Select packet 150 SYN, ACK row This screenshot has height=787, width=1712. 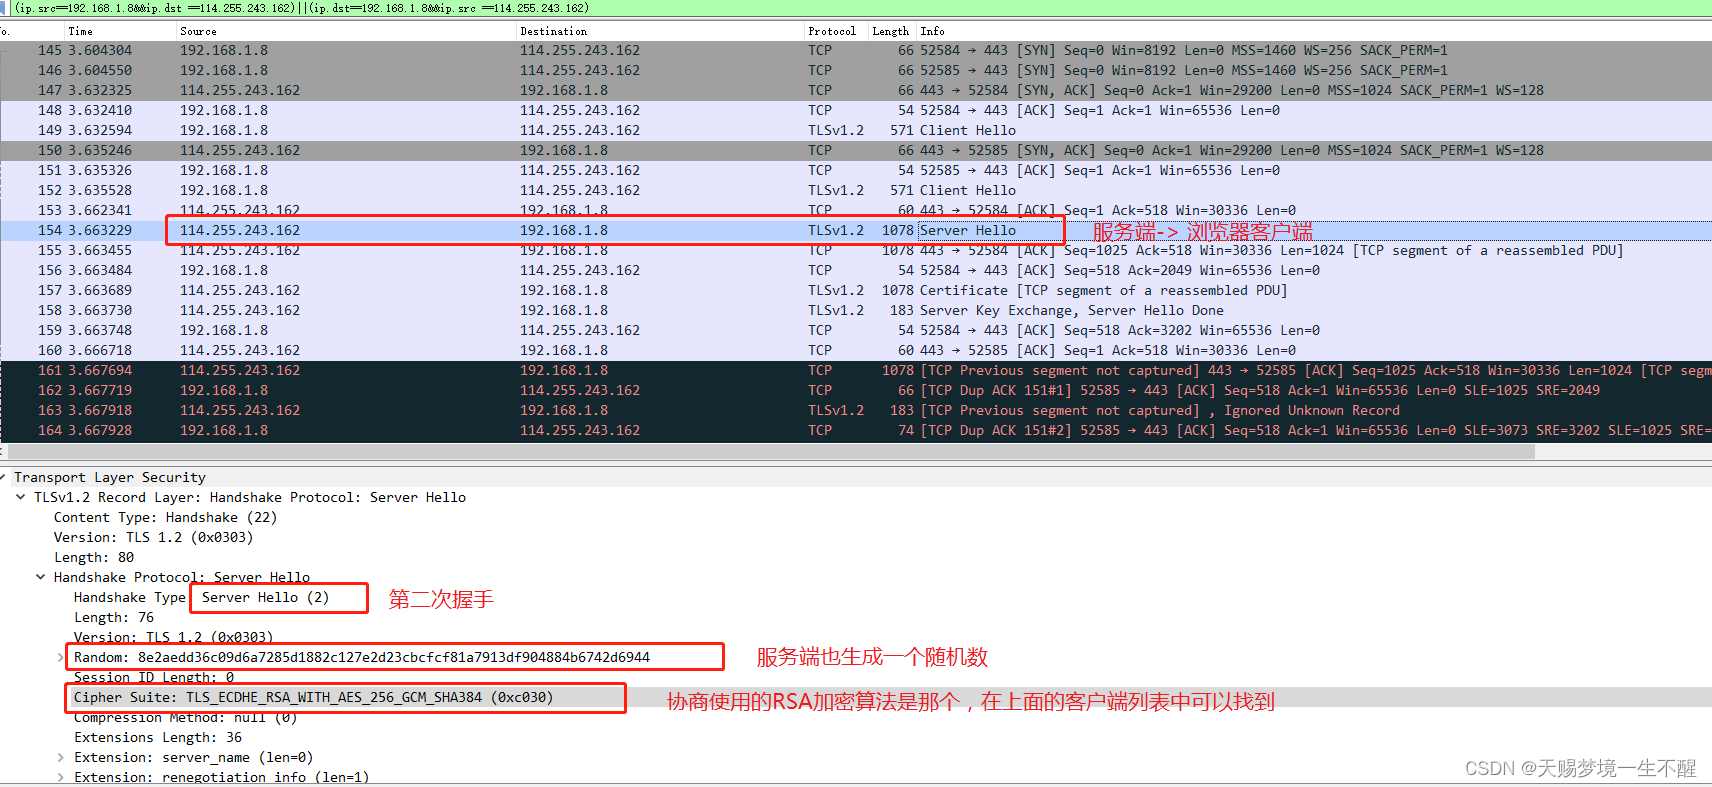pos(856,151)
